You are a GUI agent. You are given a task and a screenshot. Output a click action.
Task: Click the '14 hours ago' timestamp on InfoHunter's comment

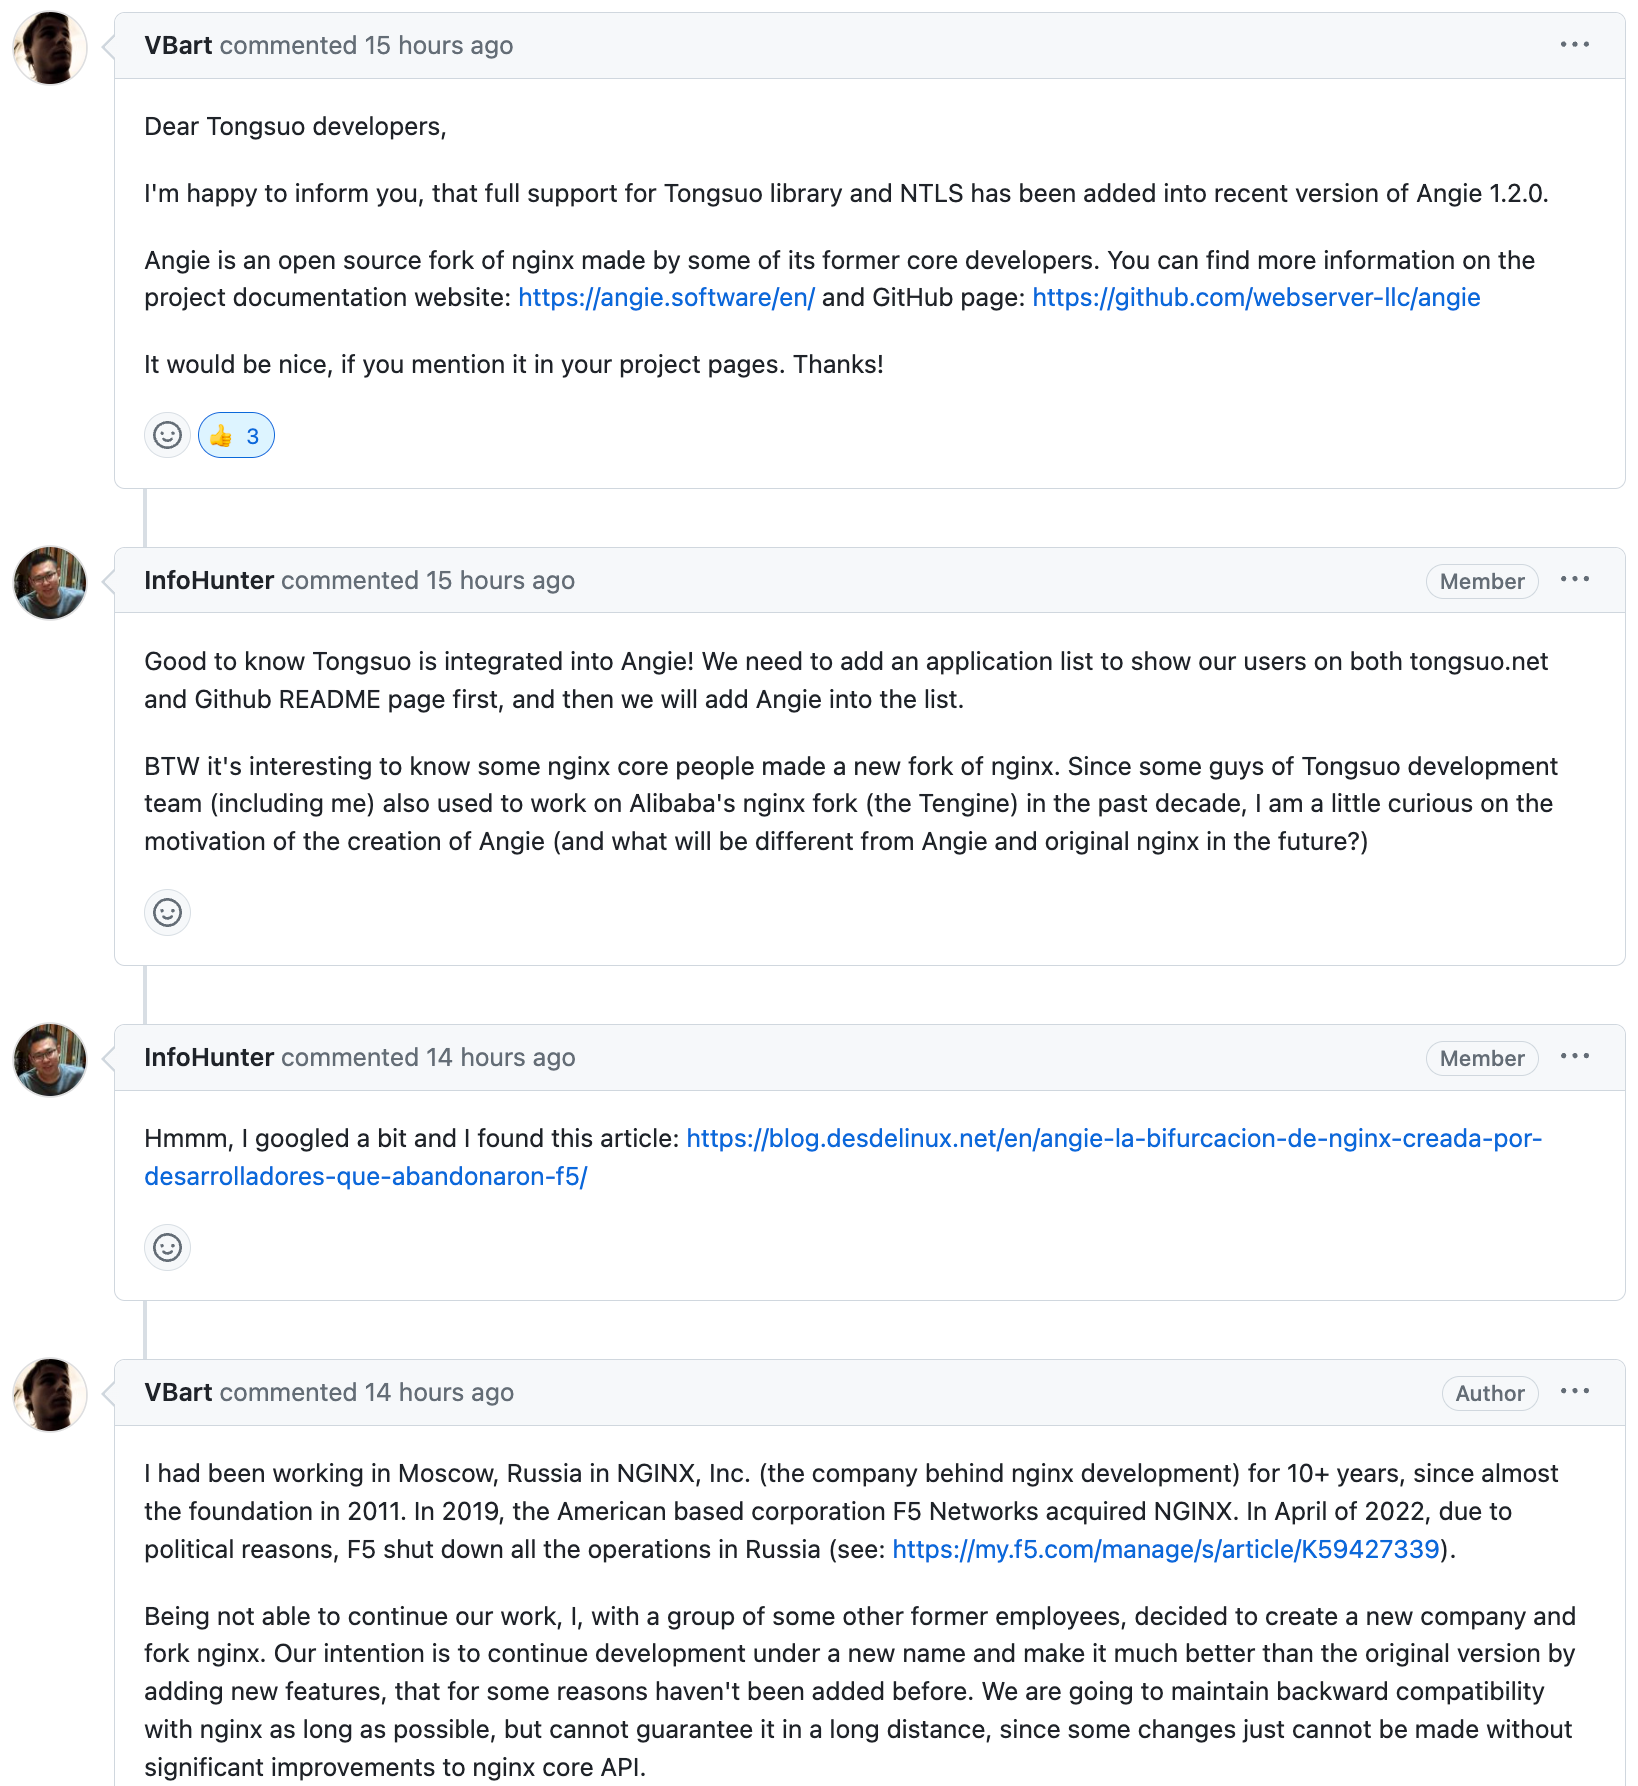[500, 1058]
